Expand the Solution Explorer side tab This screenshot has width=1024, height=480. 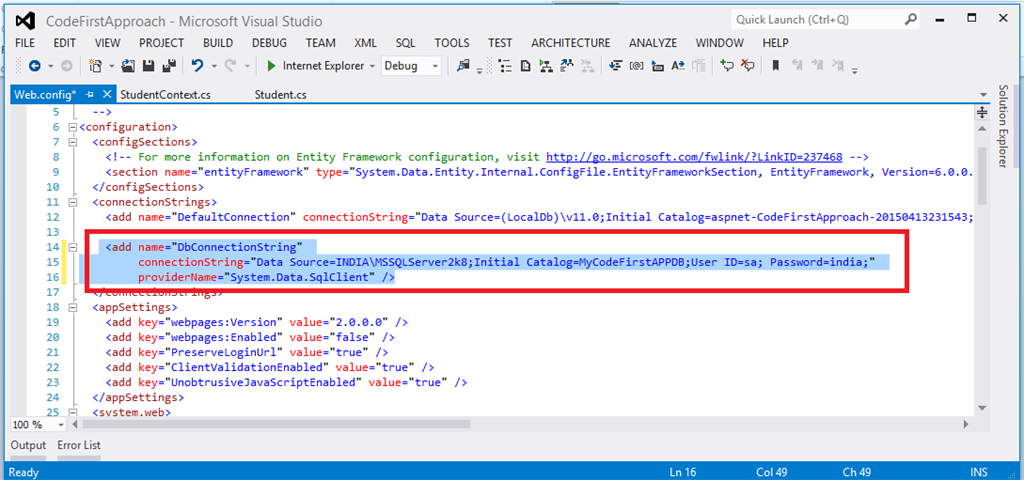[1003, 126]
